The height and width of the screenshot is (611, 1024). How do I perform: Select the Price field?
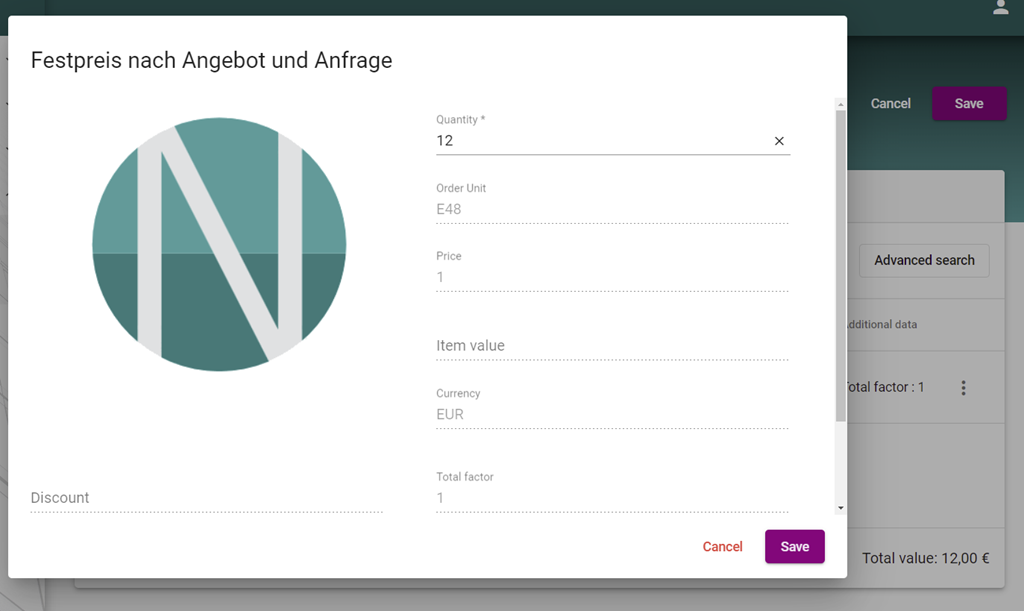click(611, 277)
